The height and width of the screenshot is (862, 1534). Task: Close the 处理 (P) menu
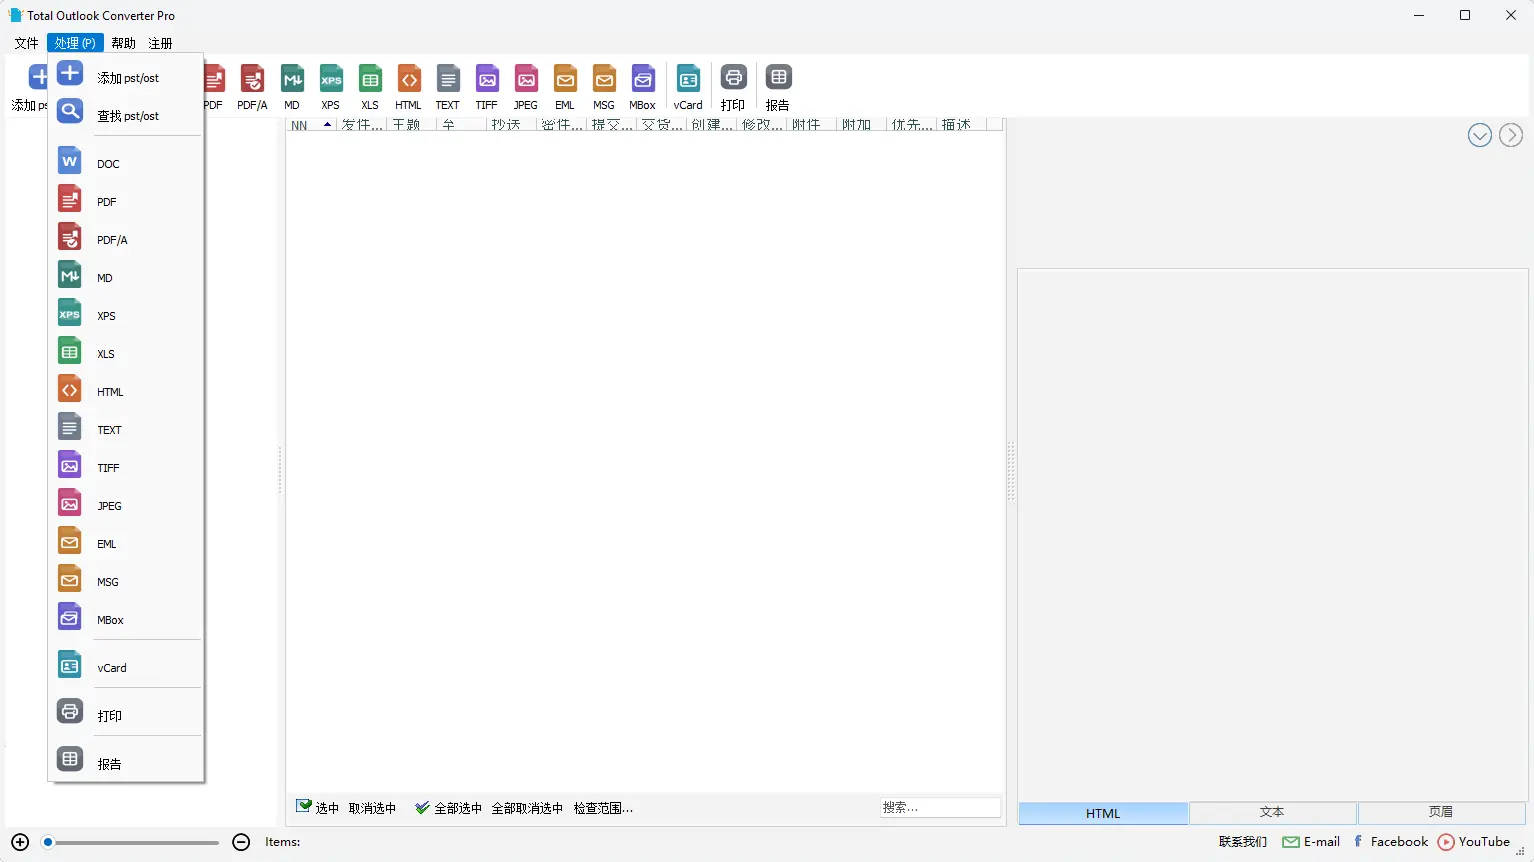(75, 43)
